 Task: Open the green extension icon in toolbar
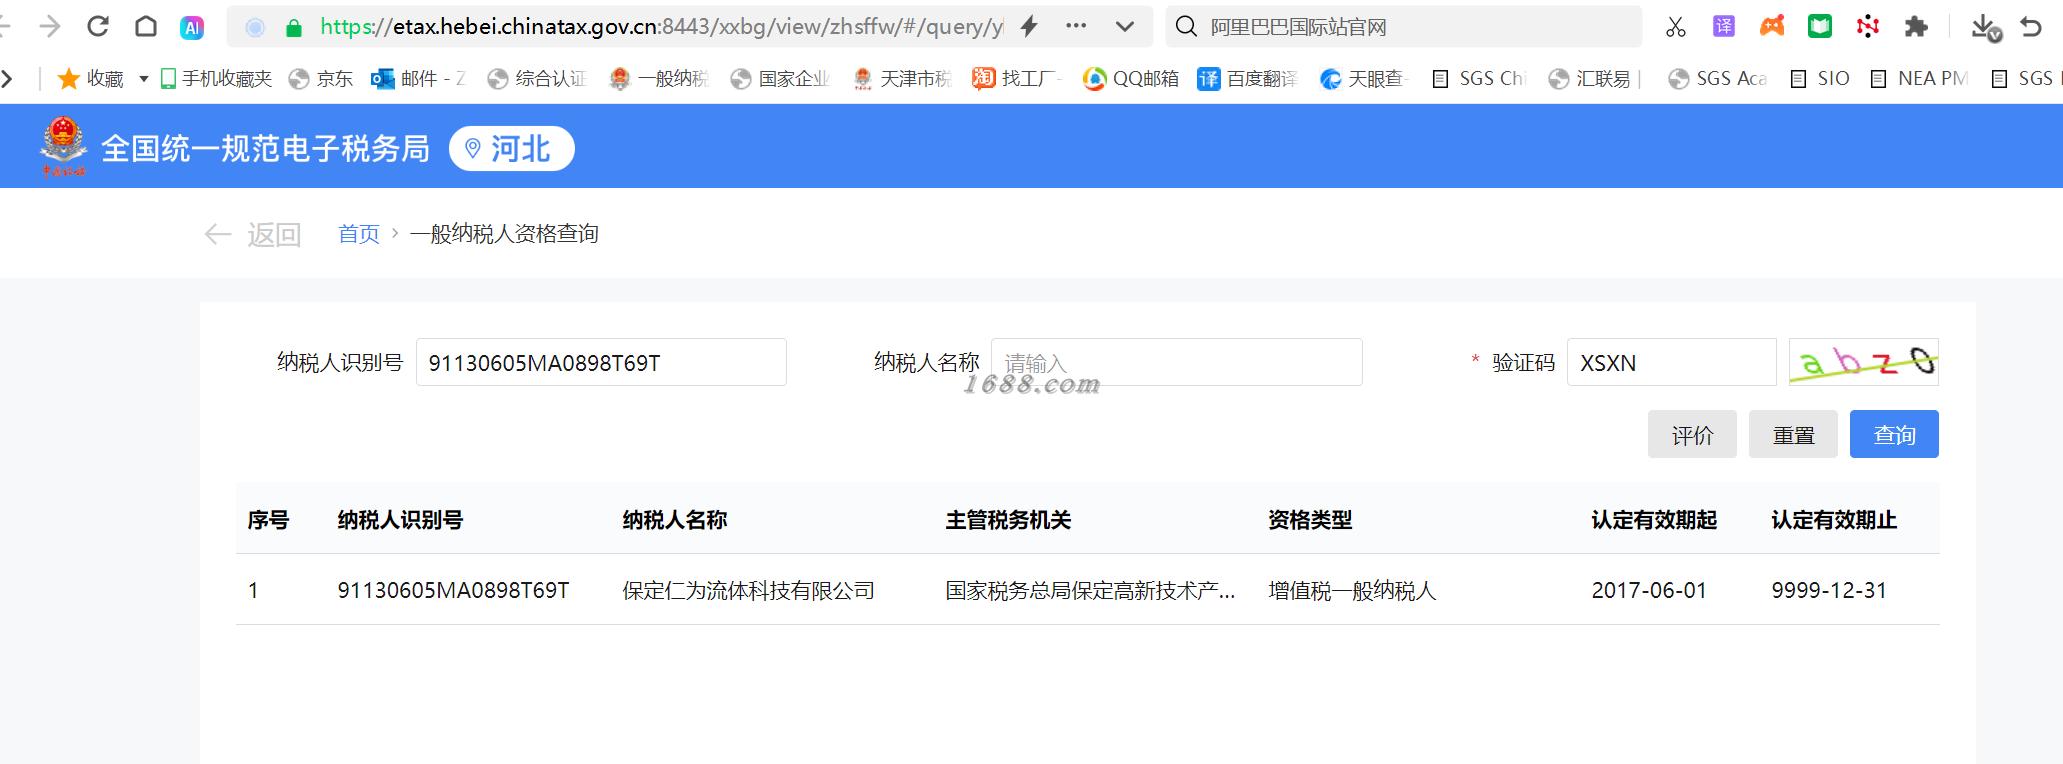(x=1820, y=27)
